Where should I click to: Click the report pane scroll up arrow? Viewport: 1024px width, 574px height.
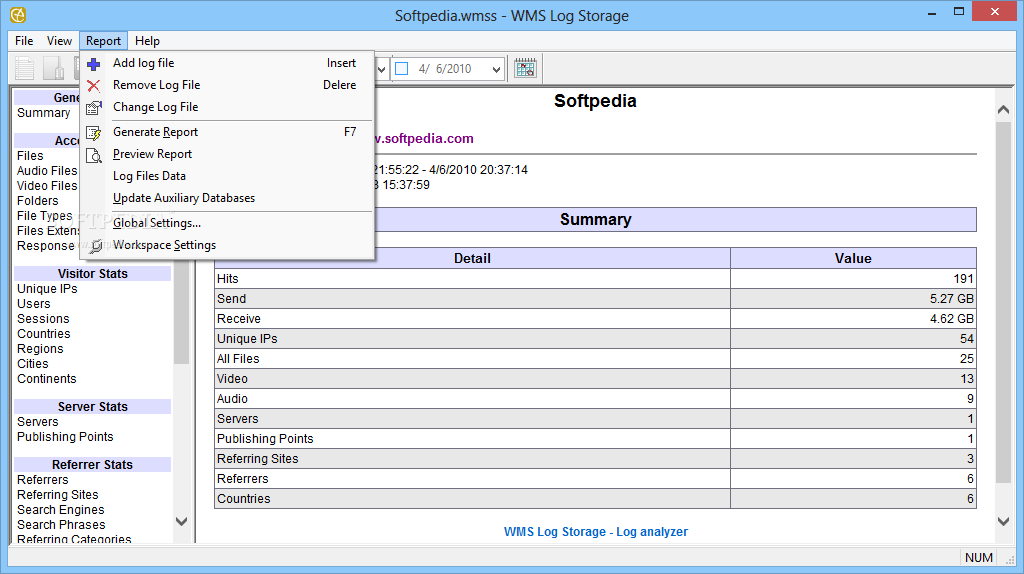(x=1004, y=110)
